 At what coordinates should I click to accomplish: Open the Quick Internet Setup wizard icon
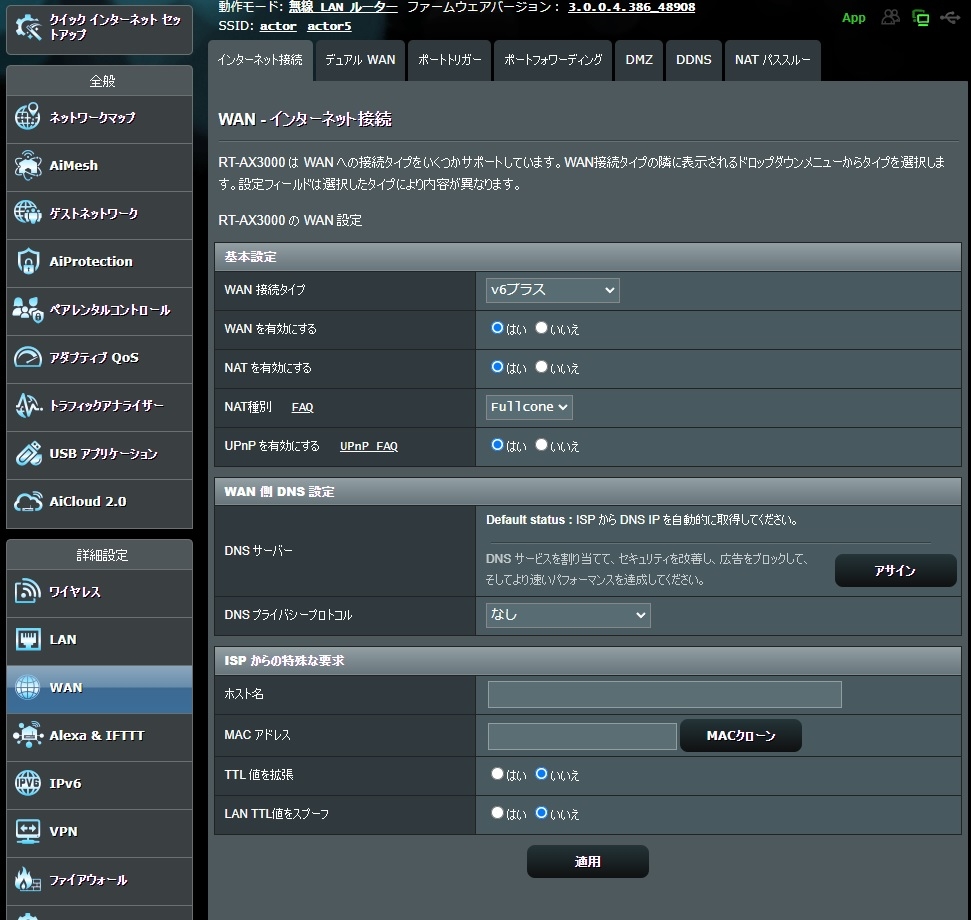click(x=28, y=27)
